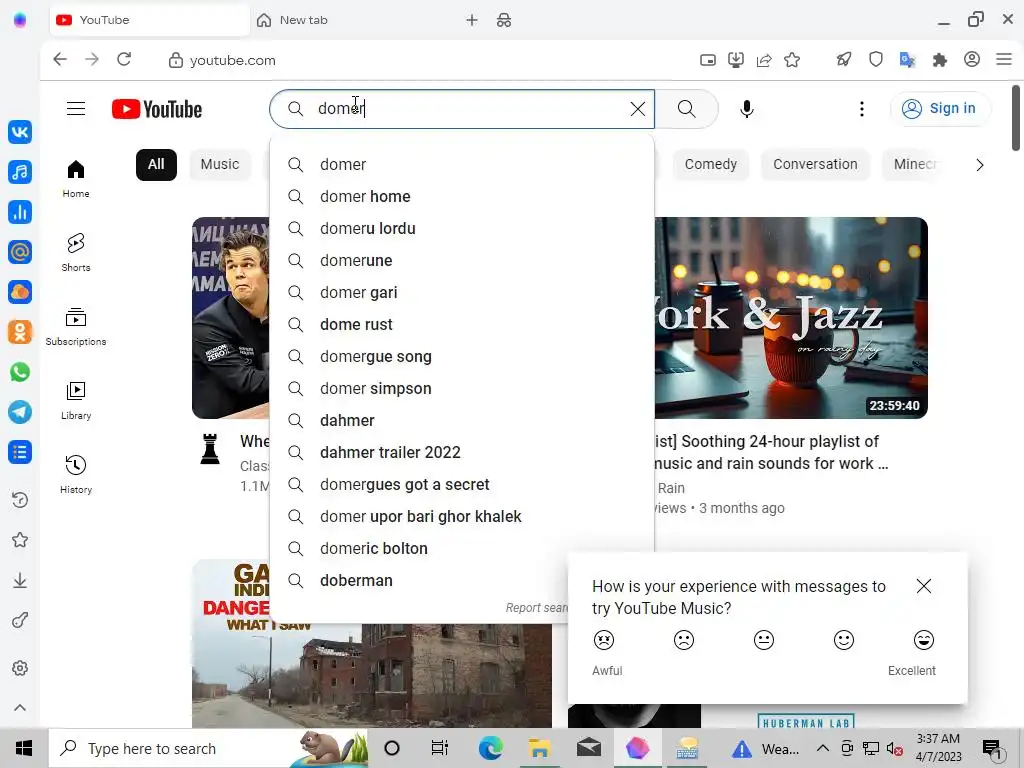Open the Mail.ru @ sidebar icon
Viewport: 1024px width, 768px height.
point(20,251)
